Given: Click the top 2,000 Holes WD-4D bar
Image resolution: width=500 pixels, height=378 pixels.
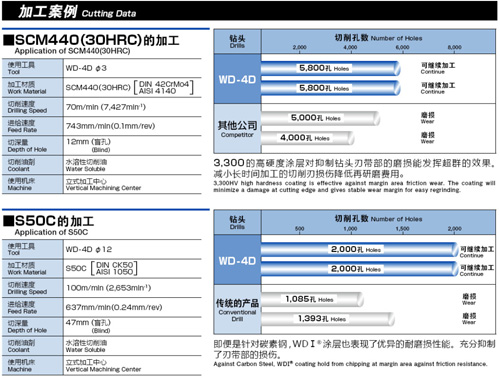Looking at the screenshot, I should (x=360, y=250).
